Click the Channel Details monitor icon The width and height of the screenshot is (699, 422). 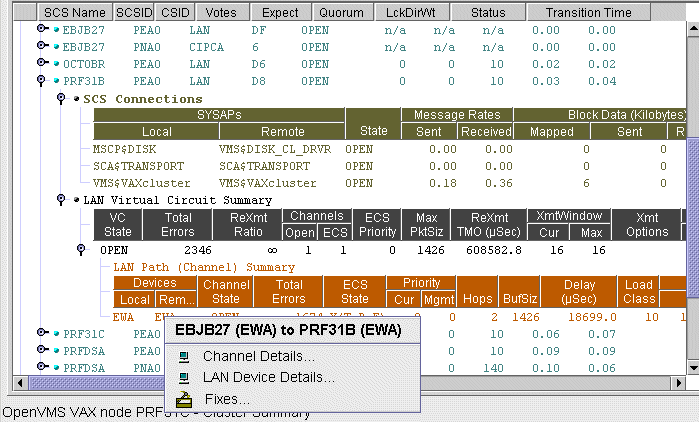183,357
